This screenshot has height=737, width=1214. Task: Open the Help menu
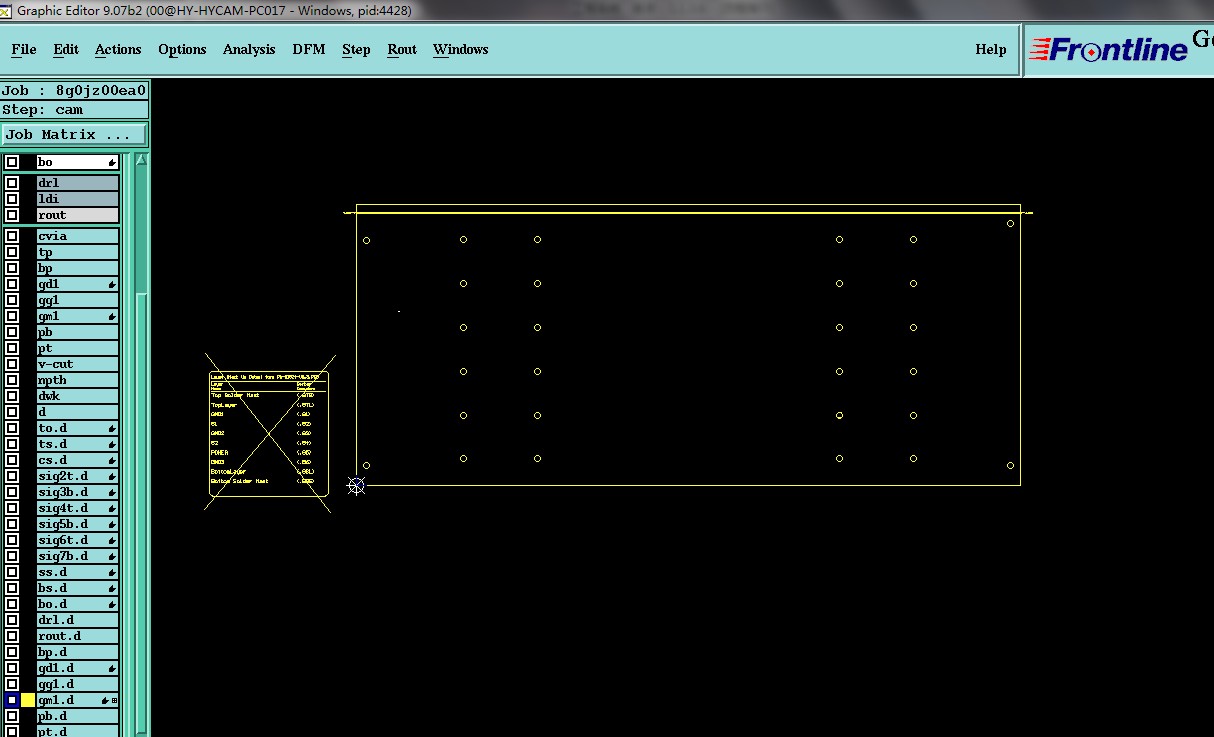tap(991, 49)
